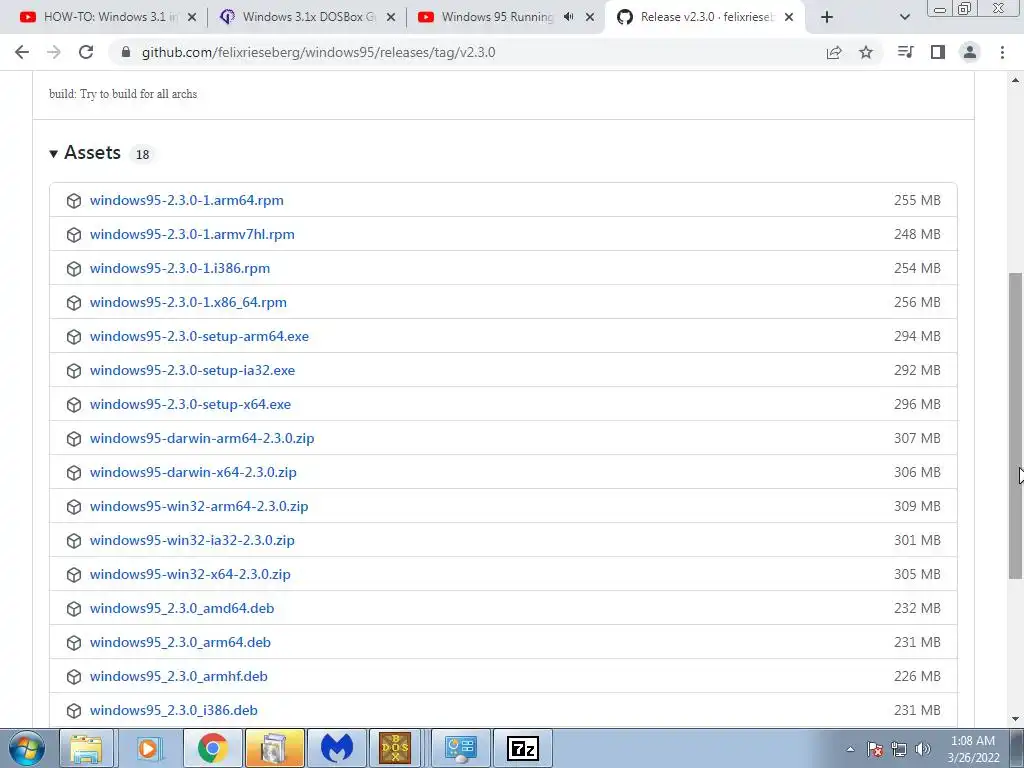Open Windows Explorer from taskbar
1024x768 pixels.
click(x=87, y=748)
